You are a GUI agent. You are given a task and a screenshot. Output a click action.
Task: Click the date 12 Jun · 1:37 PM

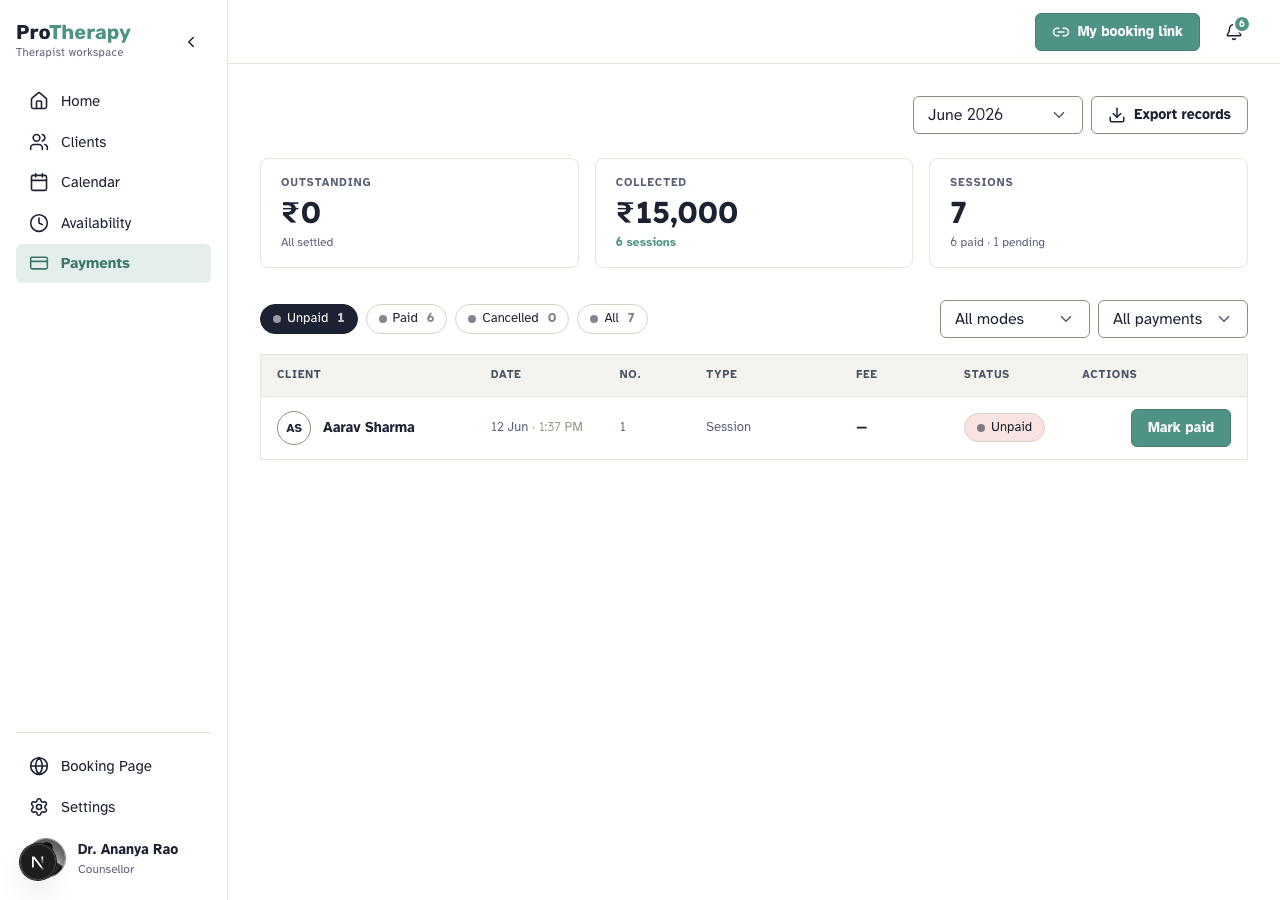click(x=537, y=427)
